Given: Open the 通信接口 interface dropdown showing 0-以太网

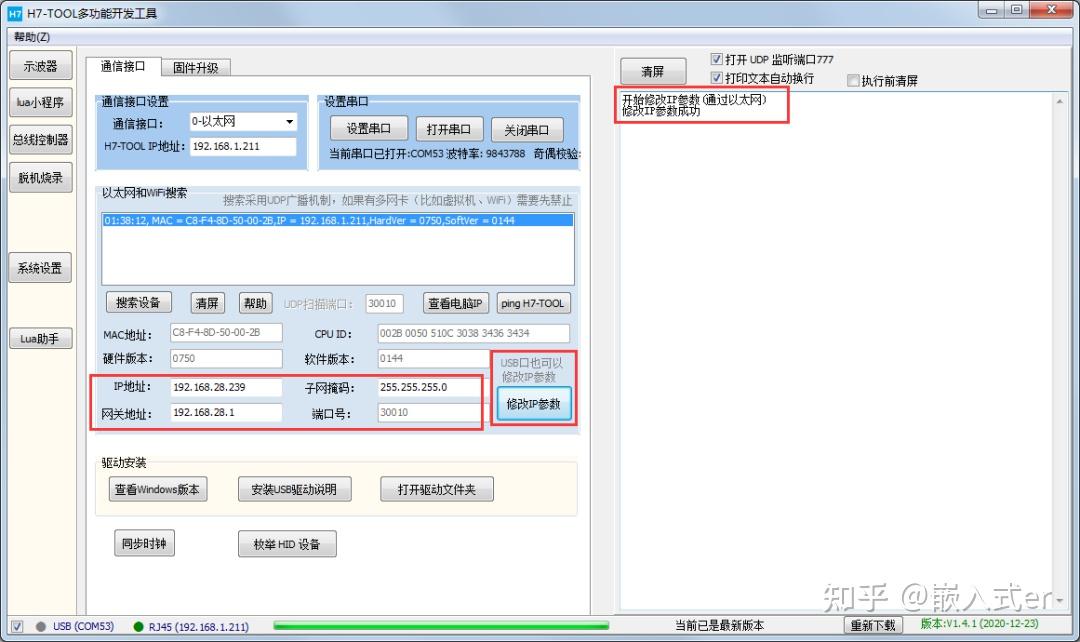Looking at the screenshot, I should point(242,121).
